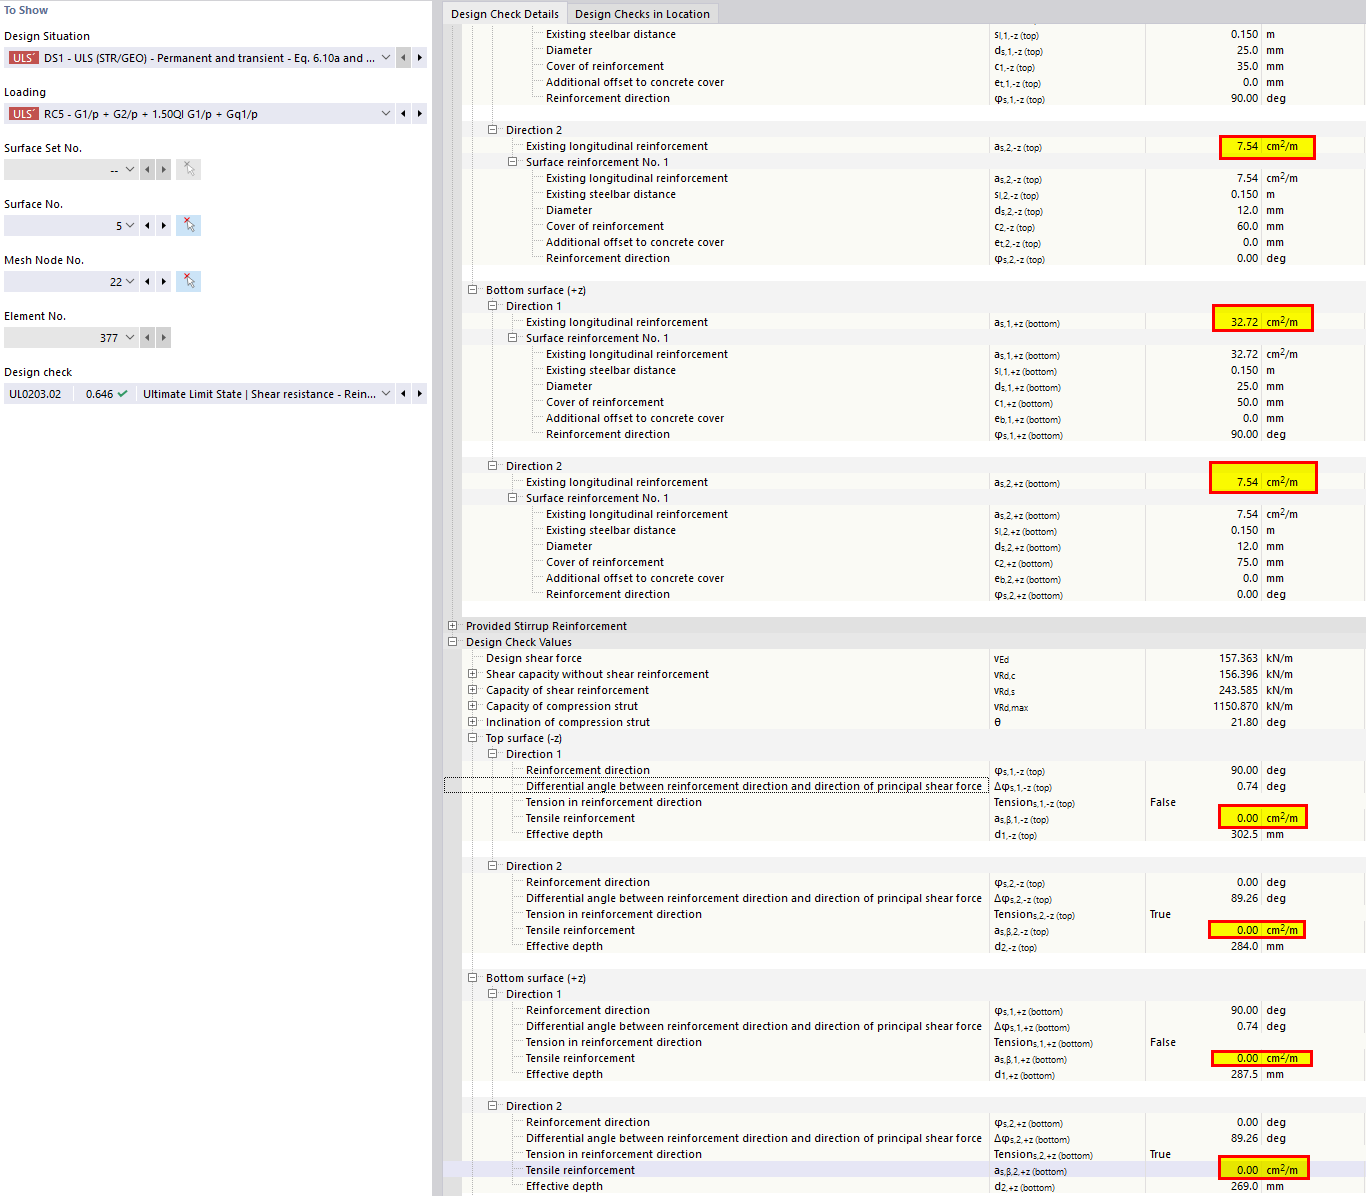Go to previous Loading with left arrow
Image resolution: width=1366 pixels, height=1196 pixels.
coord(403,114)
